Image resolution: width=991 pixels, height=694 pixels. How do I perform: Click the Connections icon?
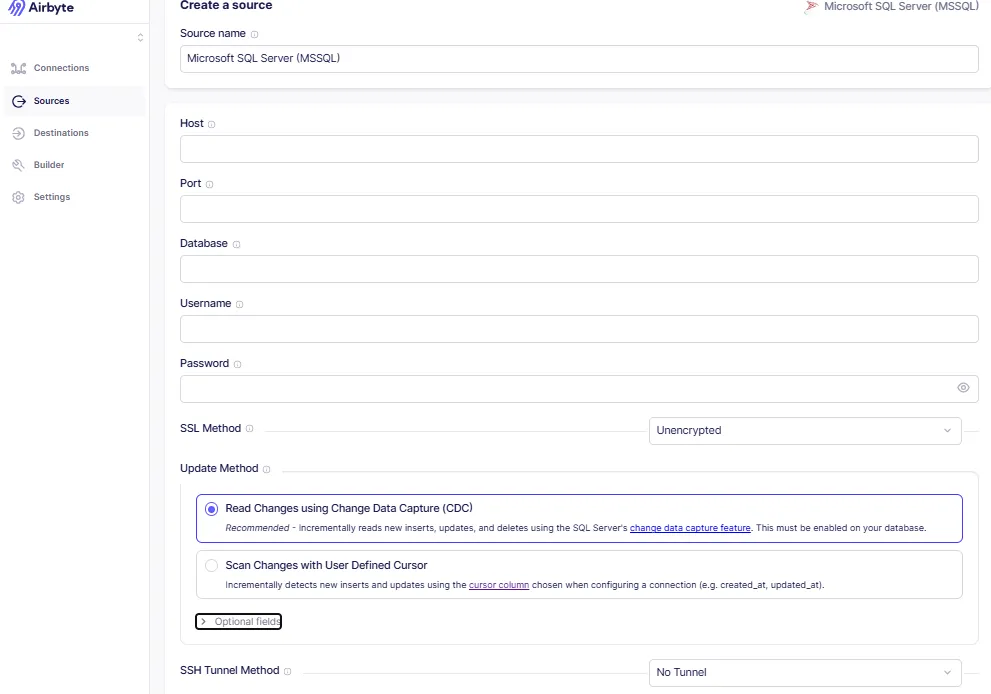pos(18,68)
